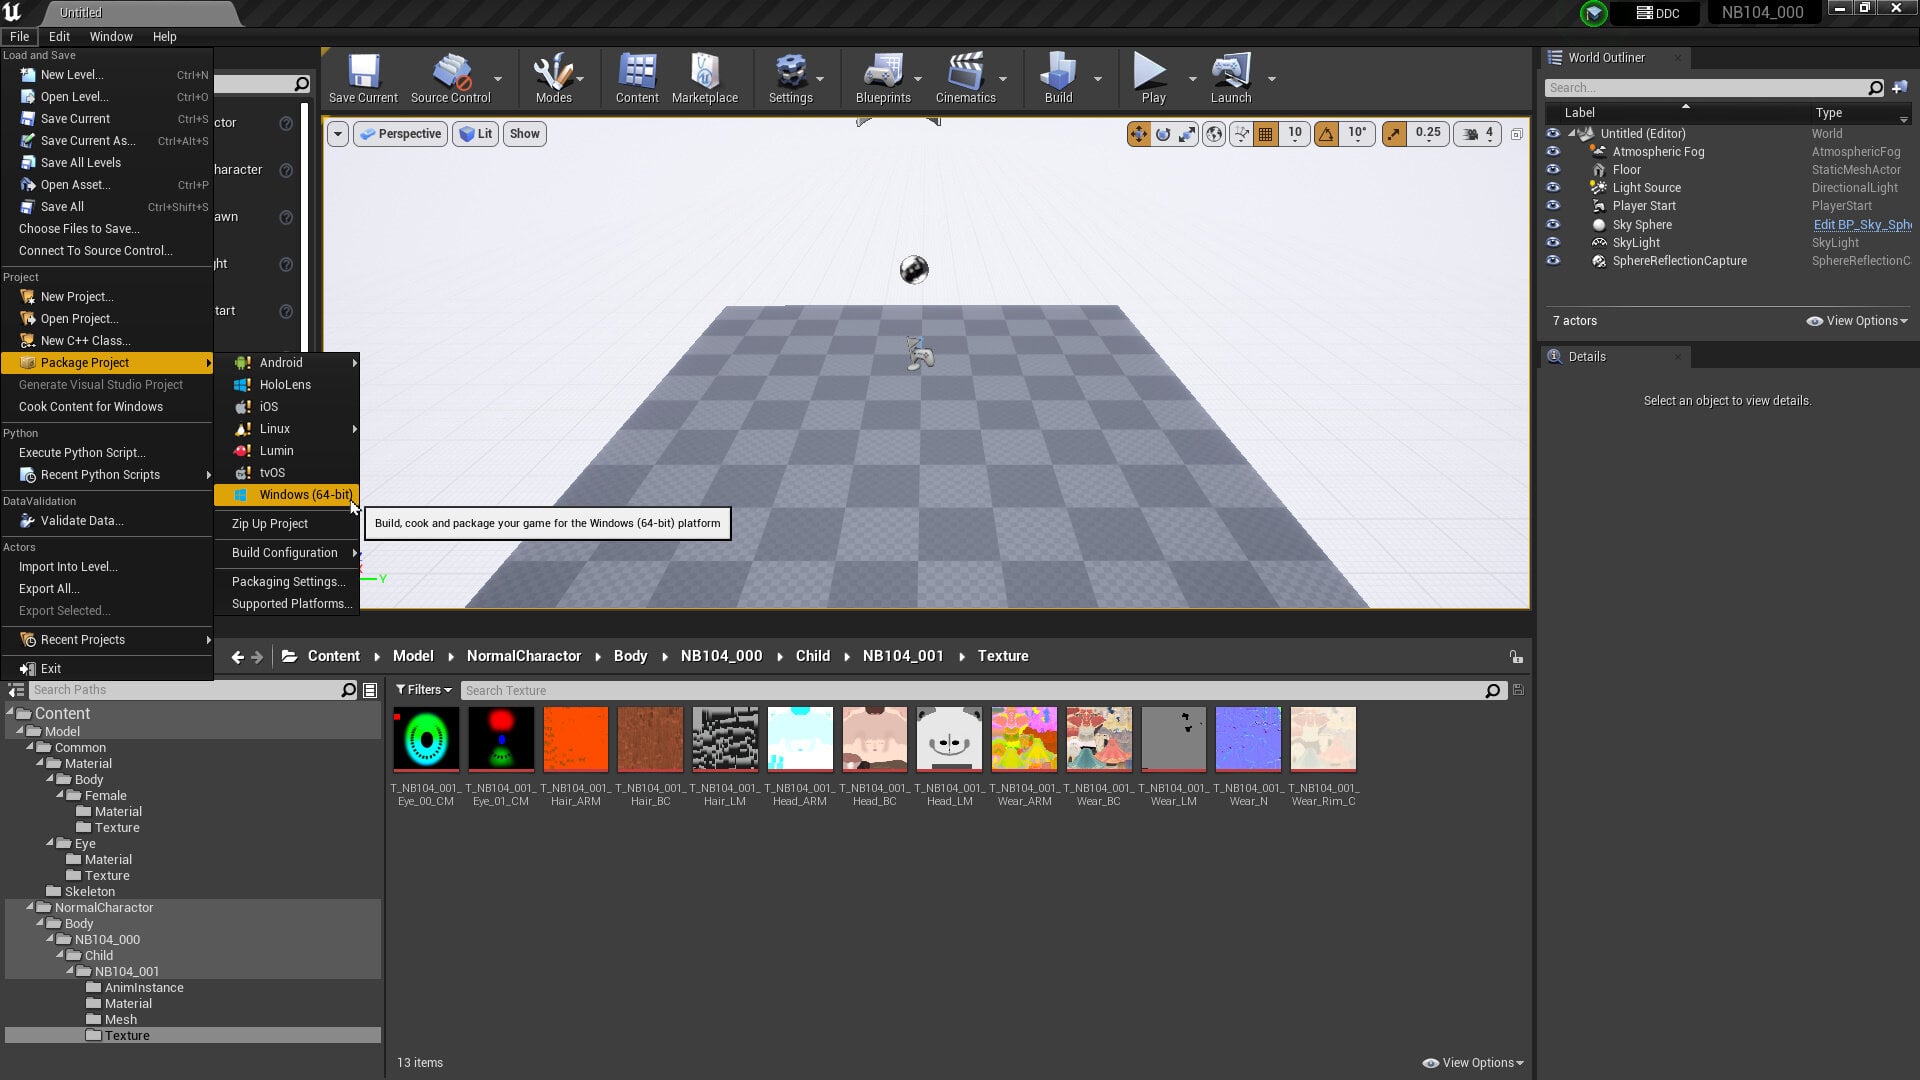This screenshot has width=1920, height=1080.
Task: Click NB104_000 breadcrumb in path
Action: (x=721, y=657)
